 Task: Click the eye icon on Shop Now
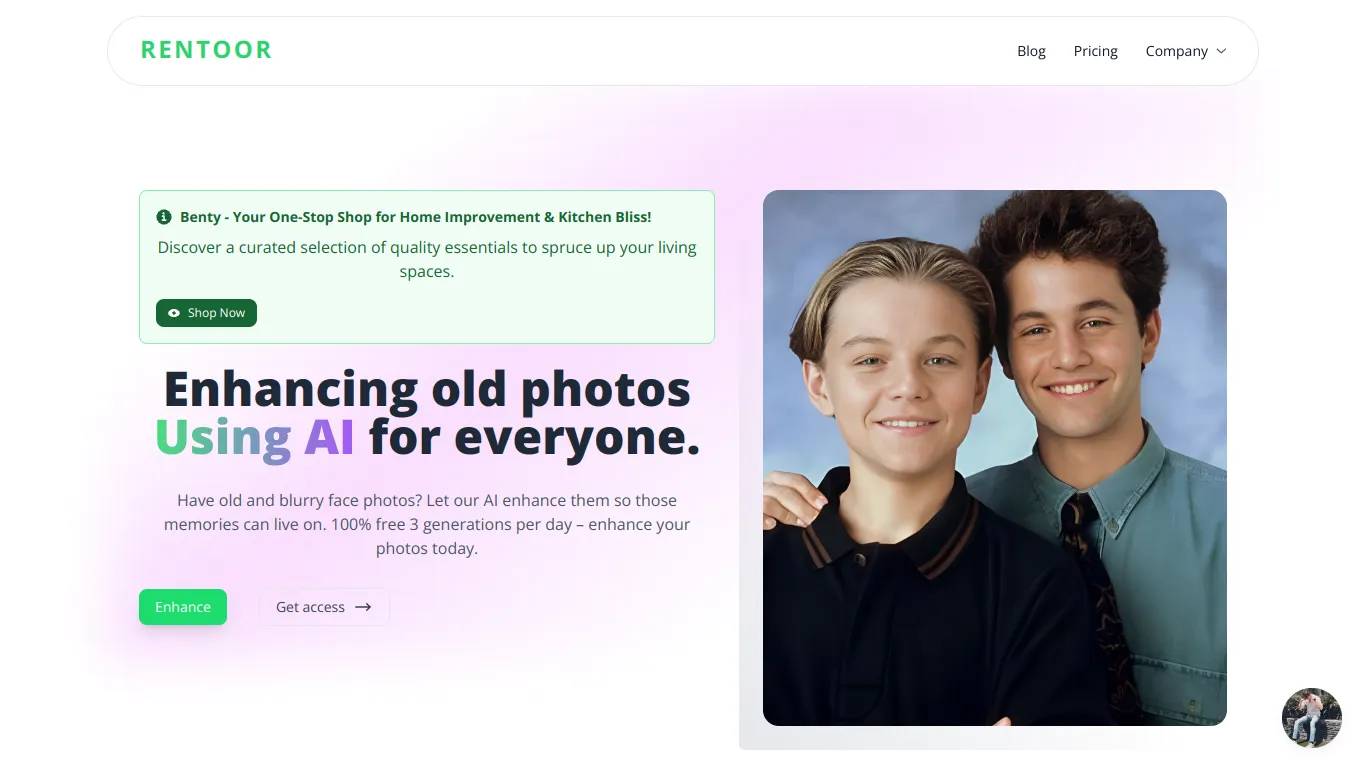[x=174, y=313]
